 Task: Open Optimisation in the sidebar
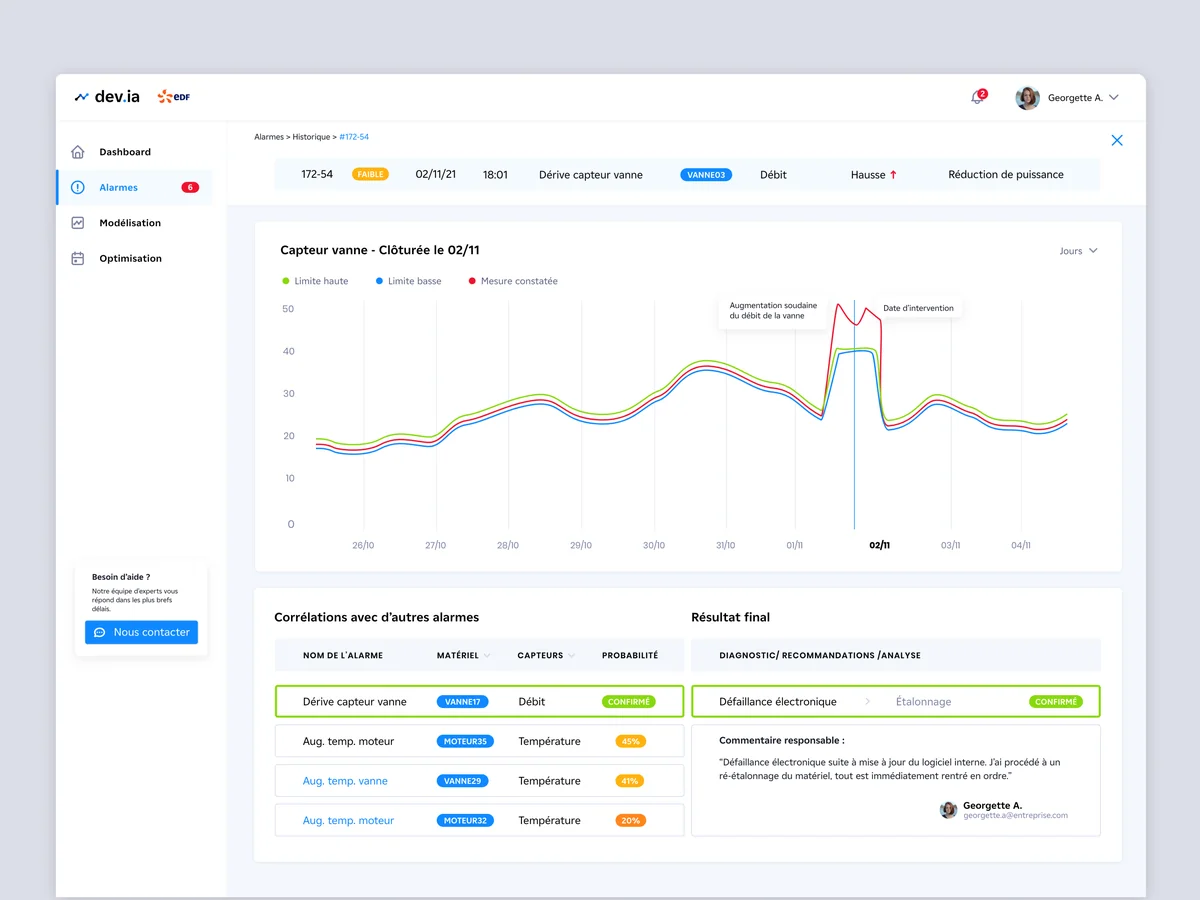(130, 258)
